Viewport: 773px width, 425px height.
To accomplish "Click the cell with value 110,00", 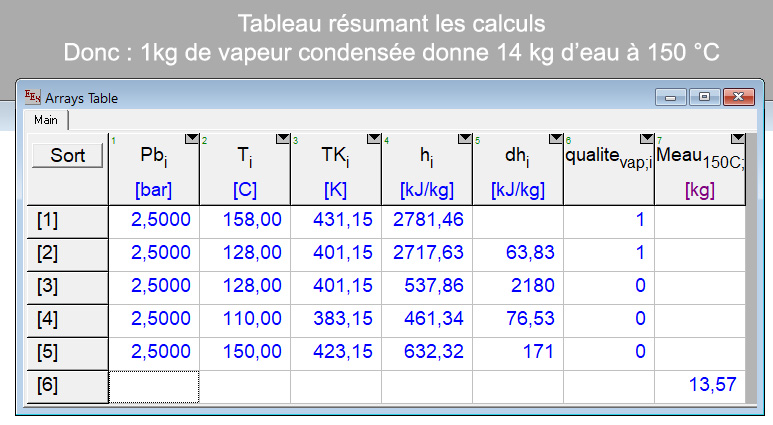I will [245, 321].
